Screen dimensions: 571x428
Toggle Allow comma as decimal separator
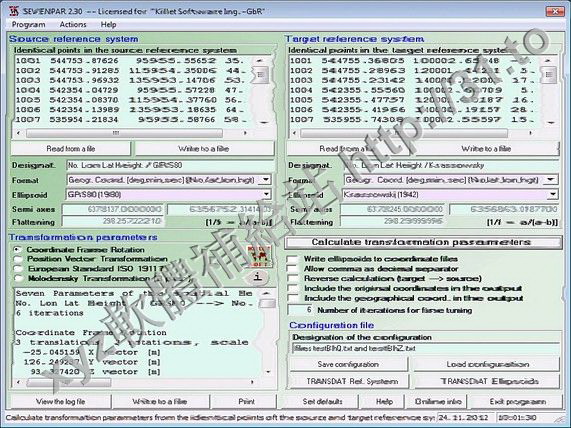292,269
